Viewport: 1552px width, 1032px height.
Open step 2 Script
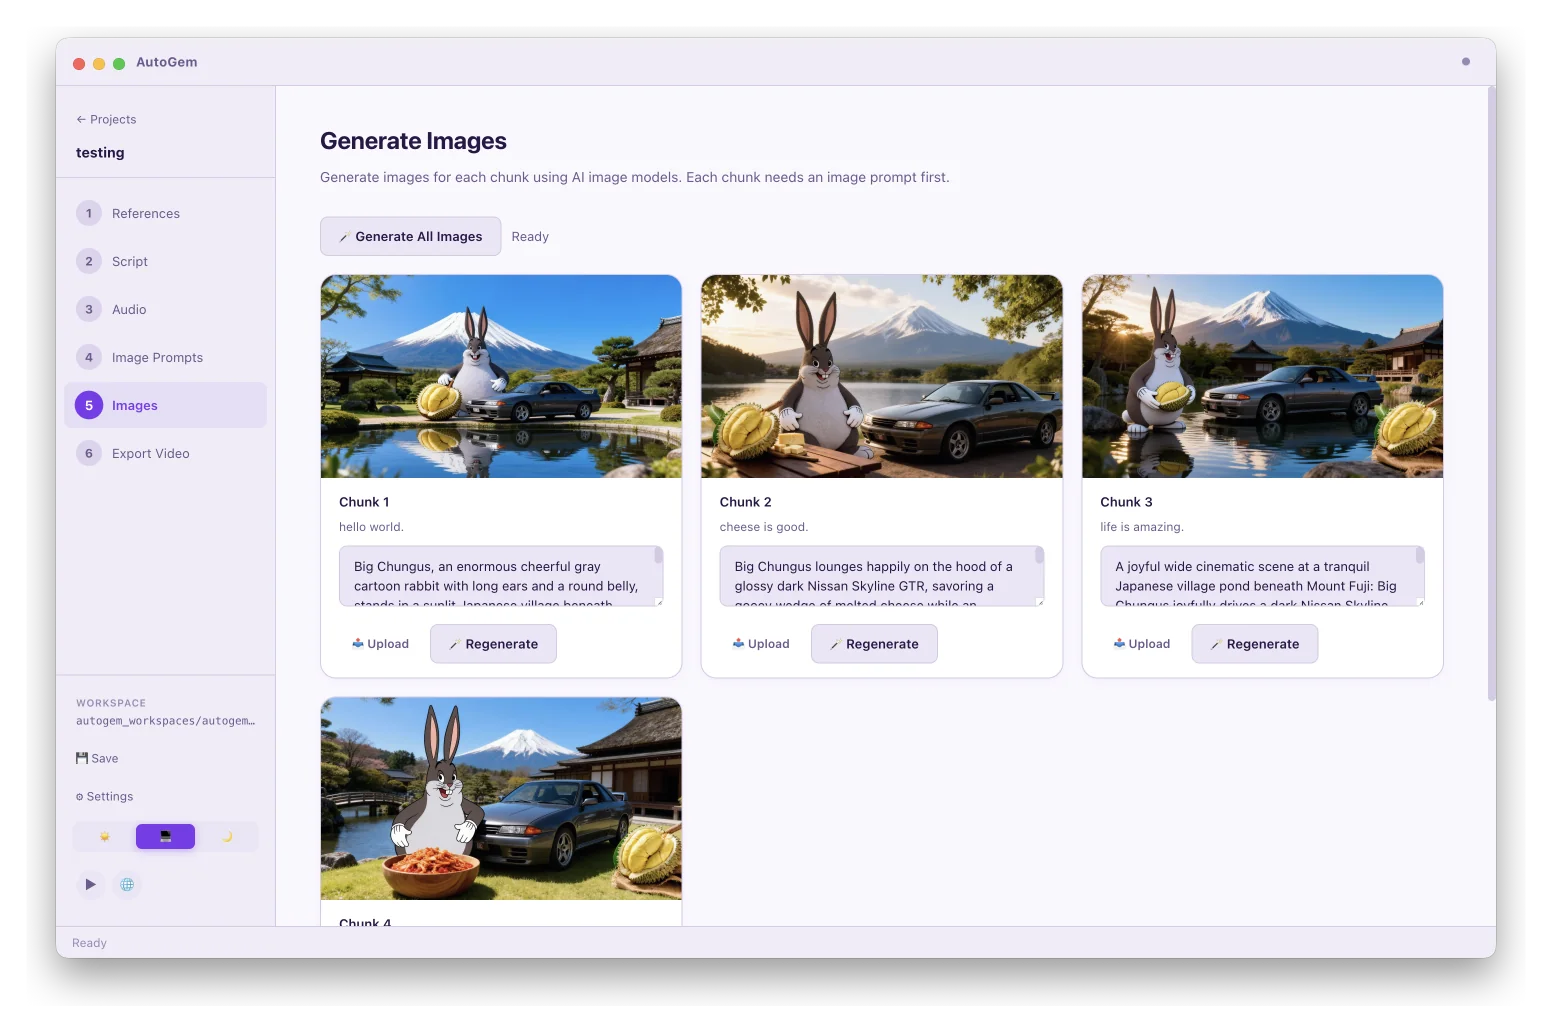[x=165, y=261]
